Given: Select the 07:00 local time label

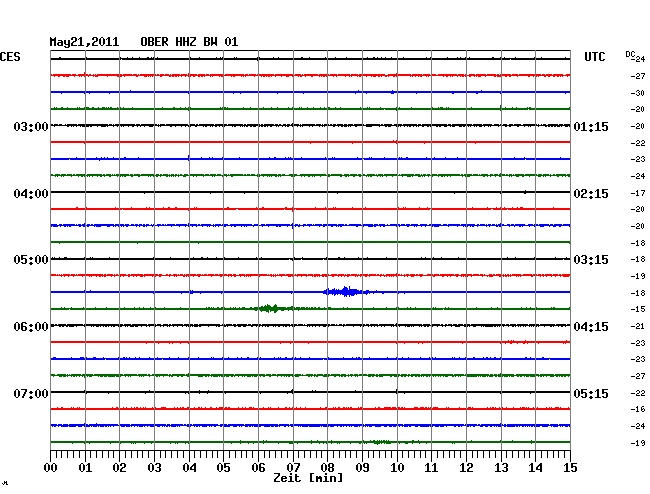Looking at the screenshot, I should point(31,393).
